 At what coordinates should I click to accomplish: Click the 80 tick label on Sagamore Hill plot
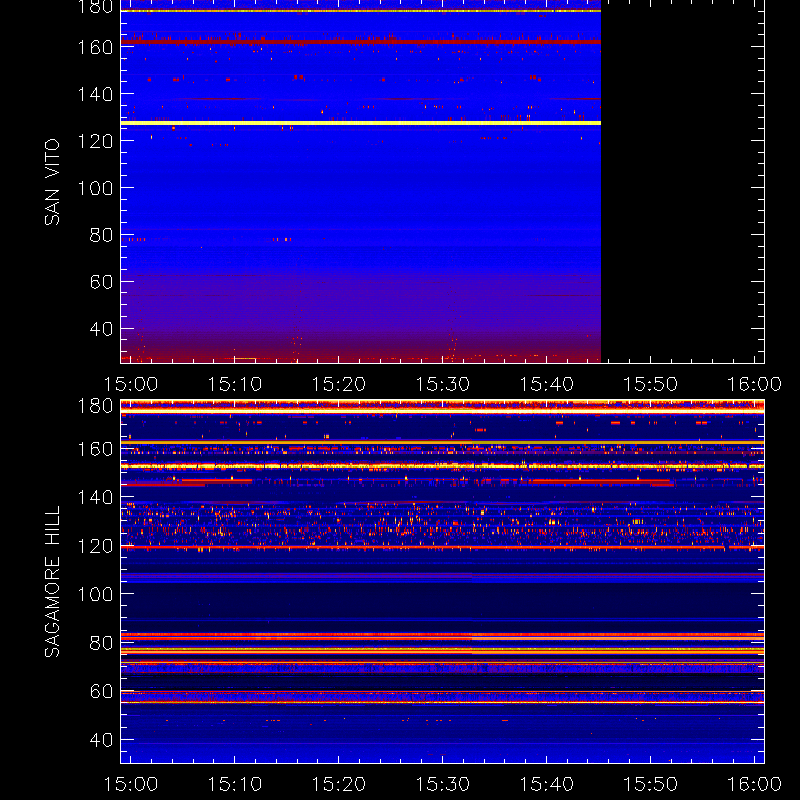coord(101,643)
